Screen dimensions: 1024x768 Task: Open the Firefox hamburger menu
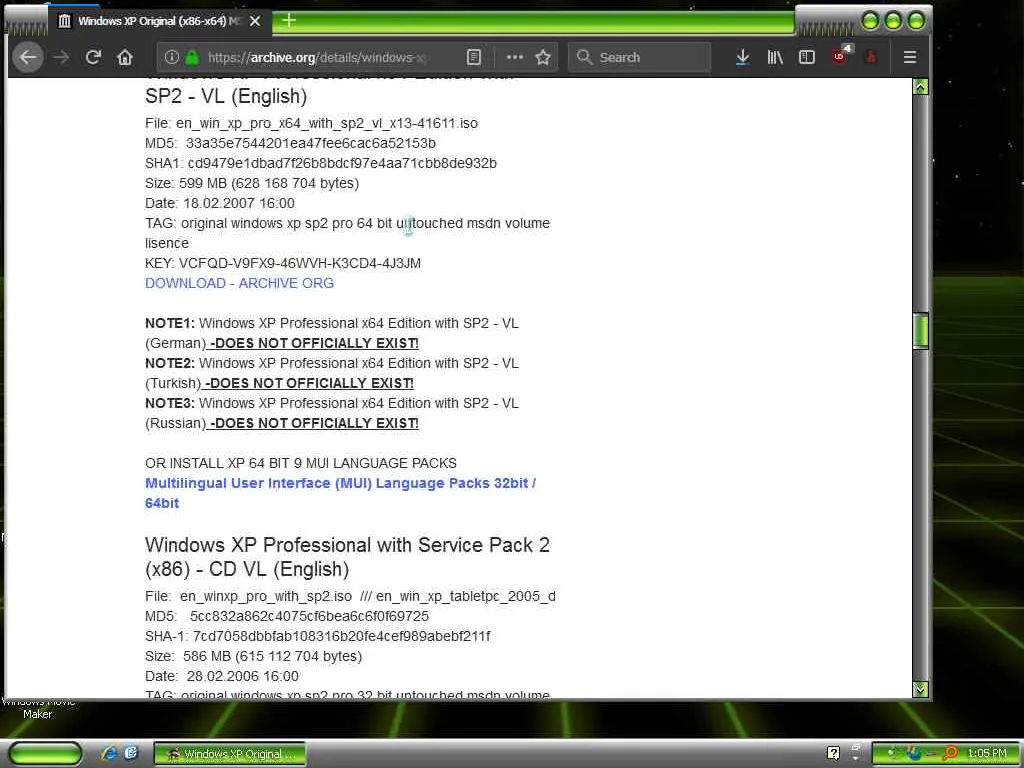click(x=910, y=57)
